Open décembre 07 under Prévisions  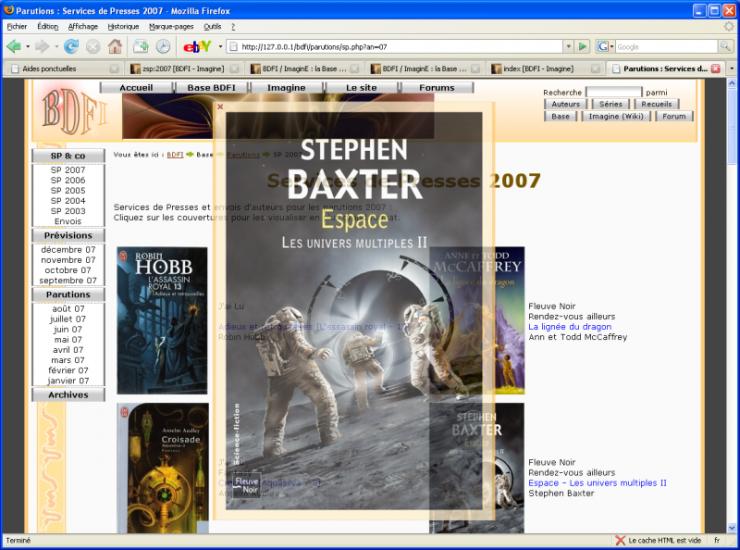coord(68,249)
